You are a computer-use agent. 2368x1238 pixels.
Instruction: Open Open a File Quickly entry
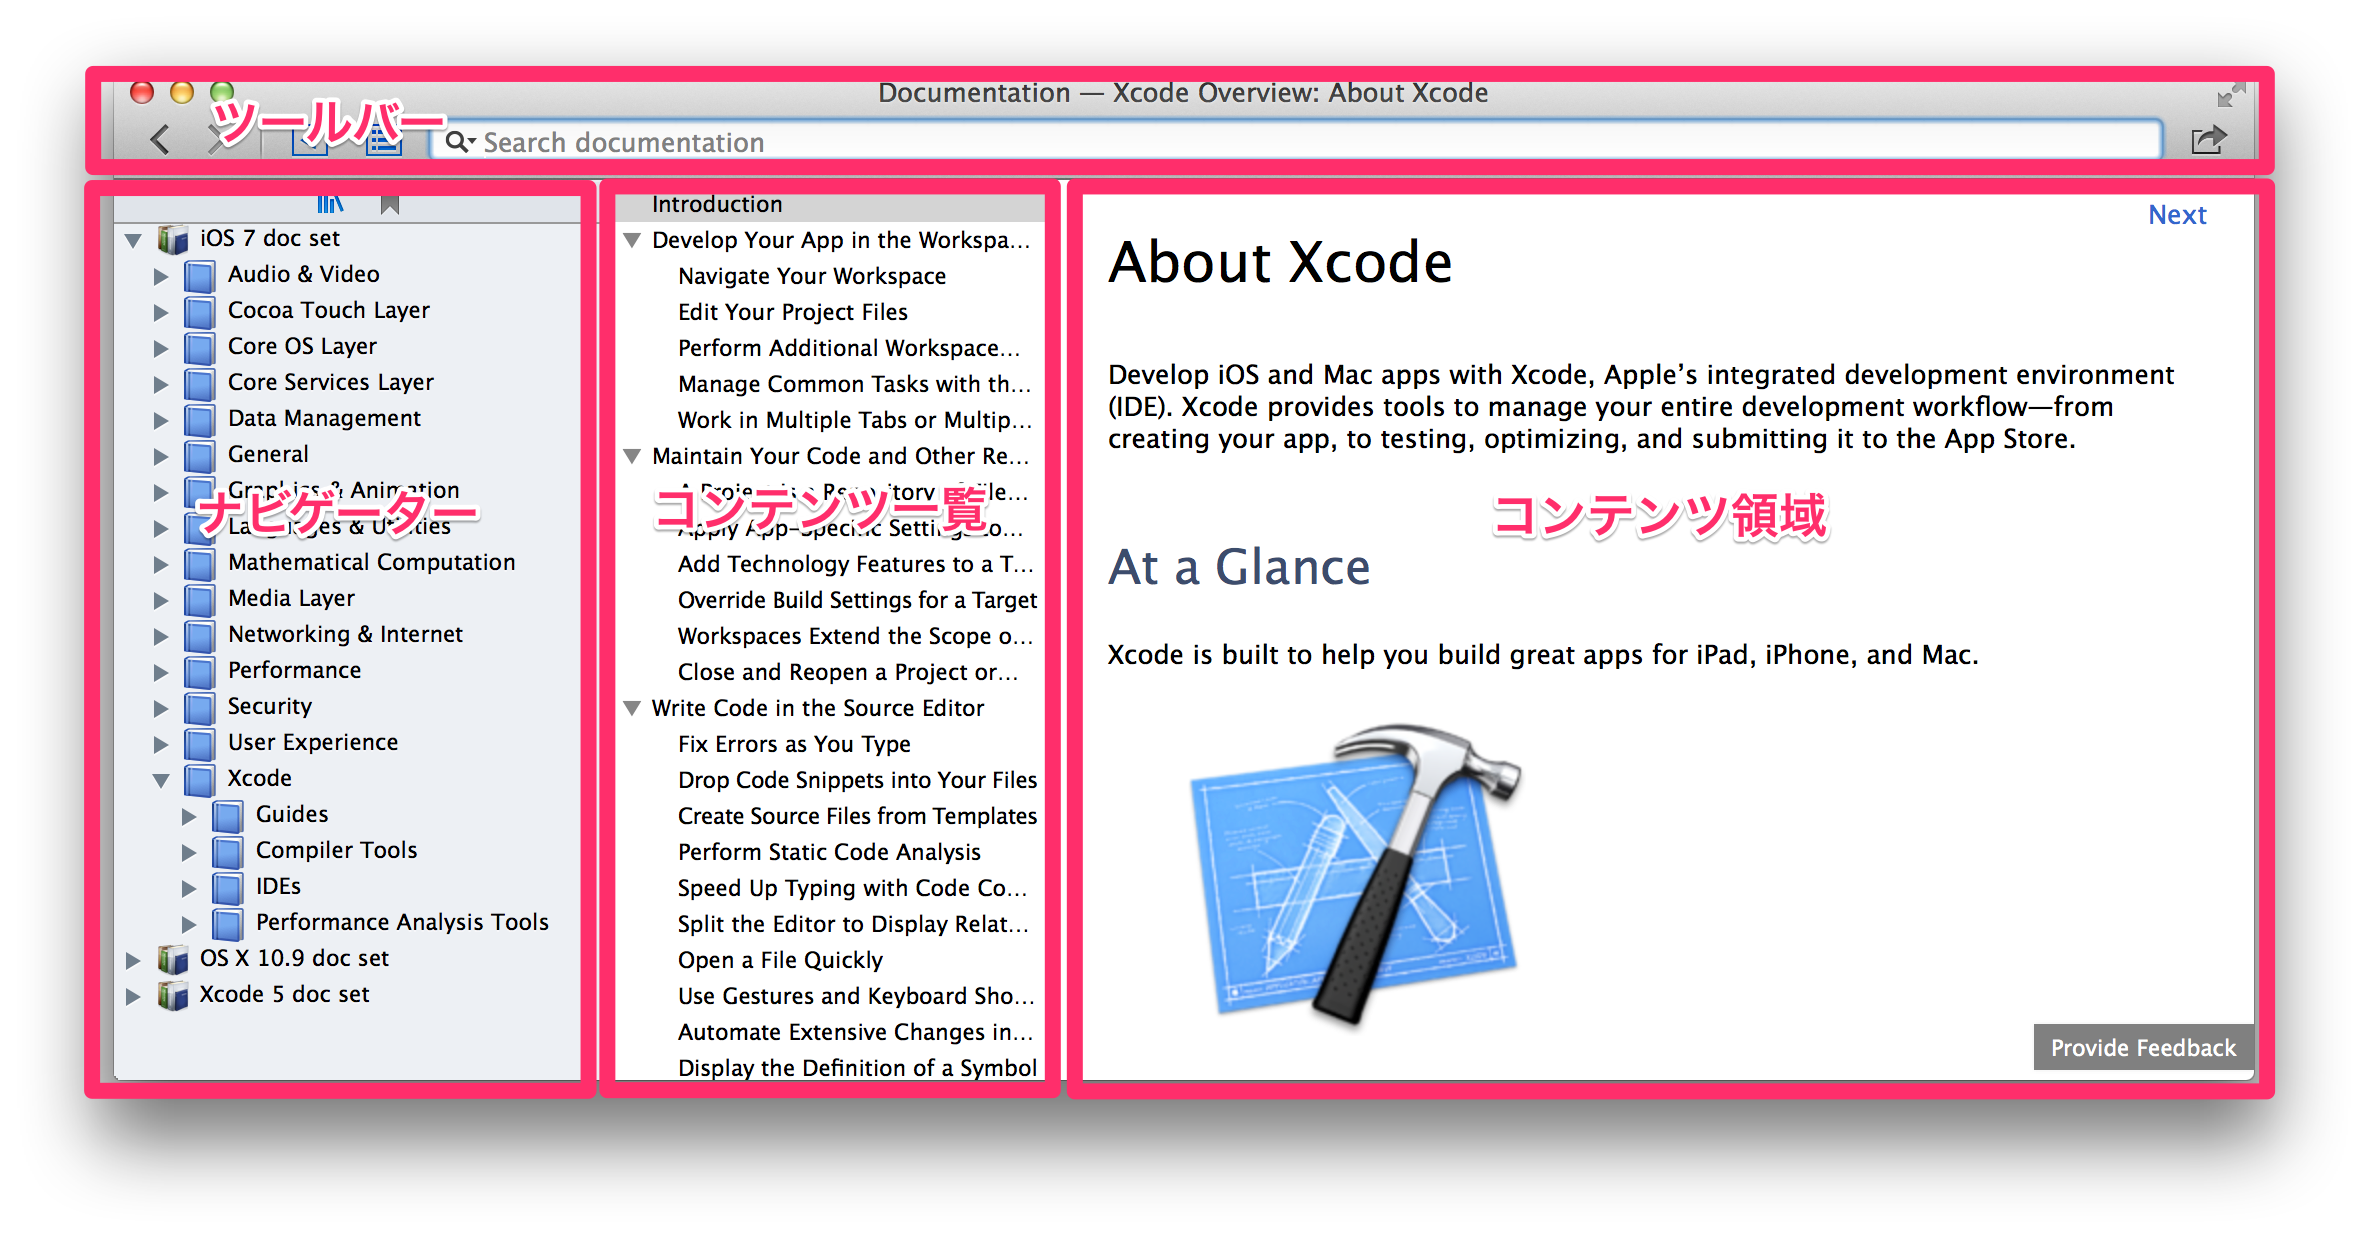pos(780,960)
